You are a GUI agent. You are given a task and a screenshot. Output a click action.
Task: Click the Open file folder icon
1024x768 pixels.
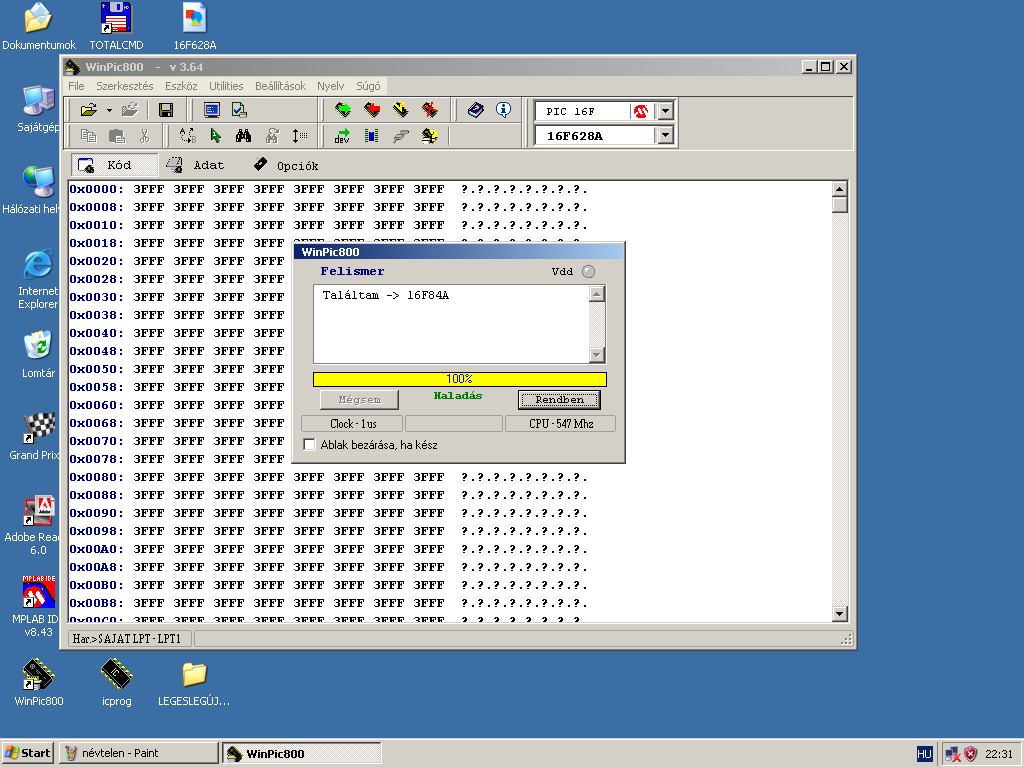click(x=88, y=110)
